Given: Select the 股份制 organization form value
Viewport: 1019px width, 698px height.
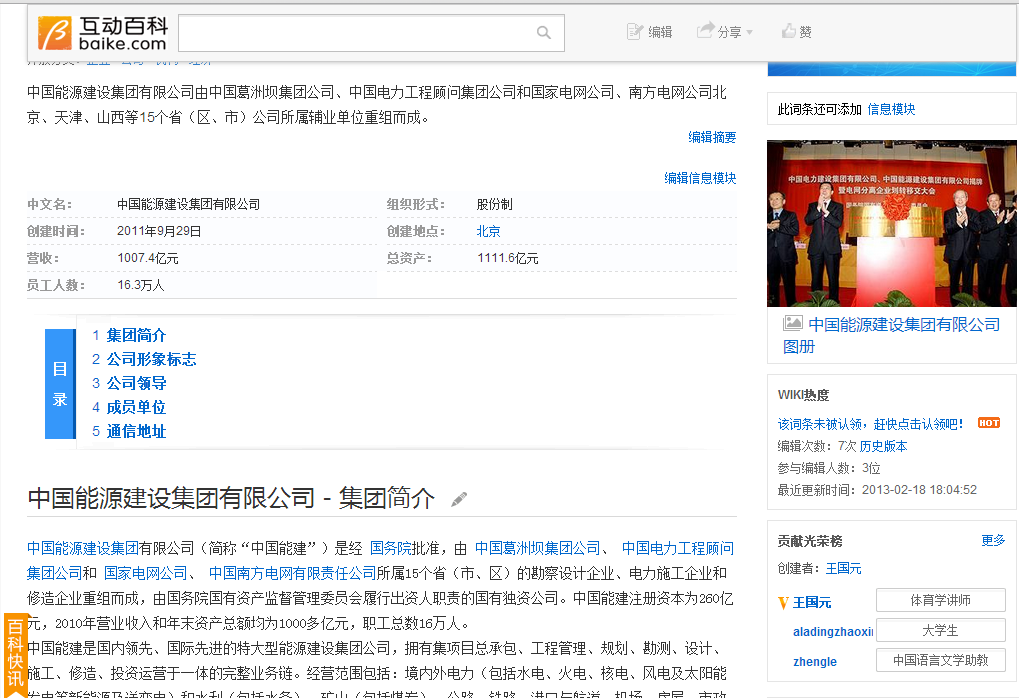Looking at the screenshot, I should click(495, 205).
